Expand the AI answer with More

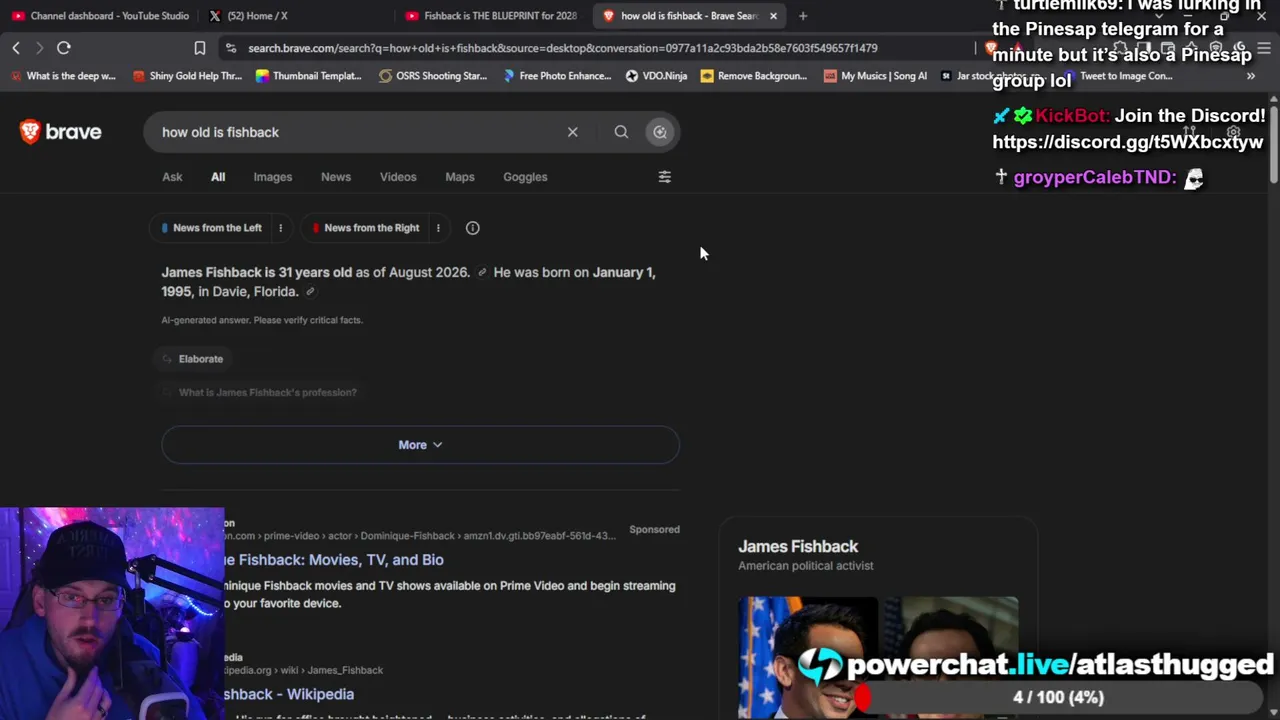tap(420, 445)
